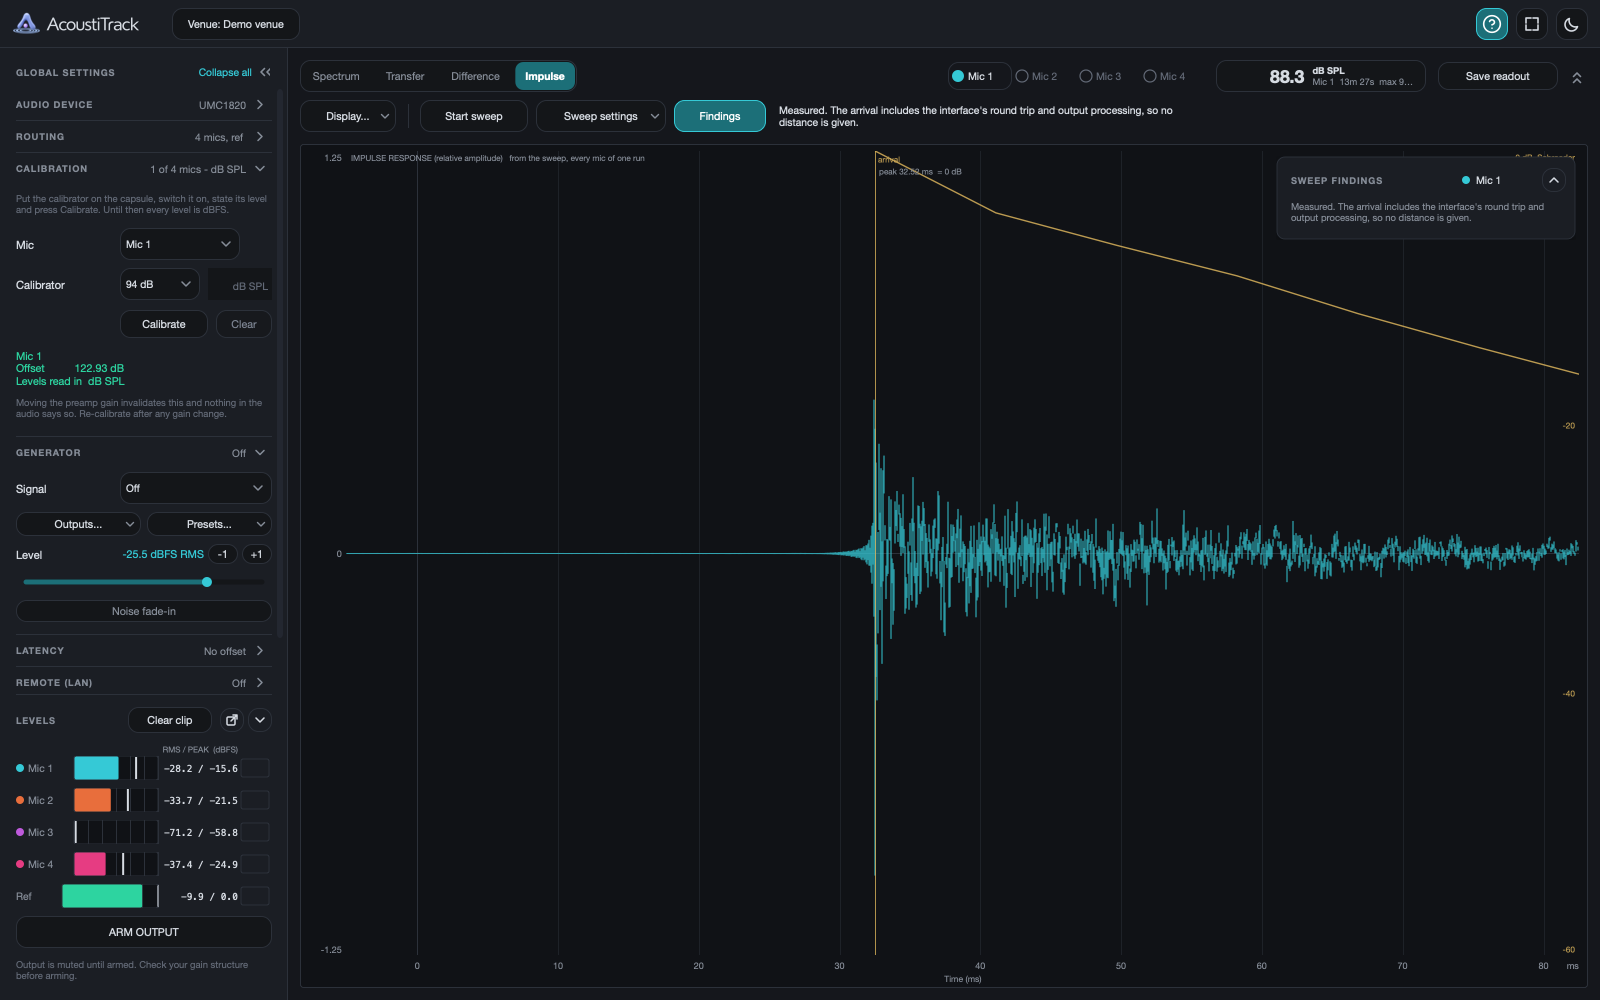Click the Clear calibration button
Screen dimensions: 1600x1000
244,324
